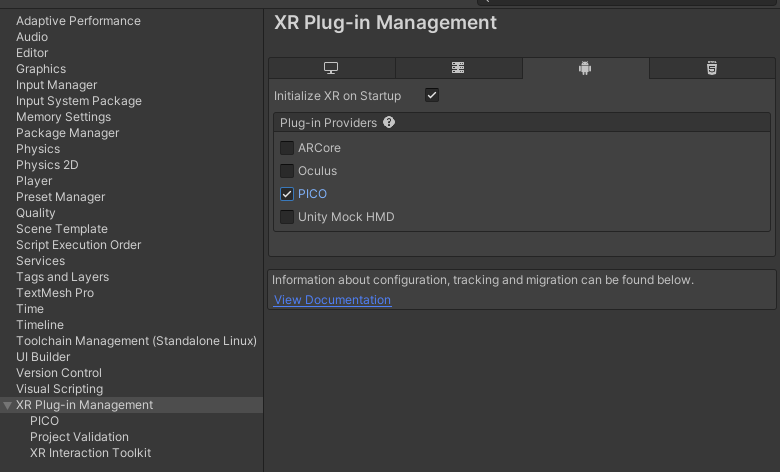Open Project Validation settings
Image resolution: width=780 pixels, height=472 pixels.
click(79, 437)
